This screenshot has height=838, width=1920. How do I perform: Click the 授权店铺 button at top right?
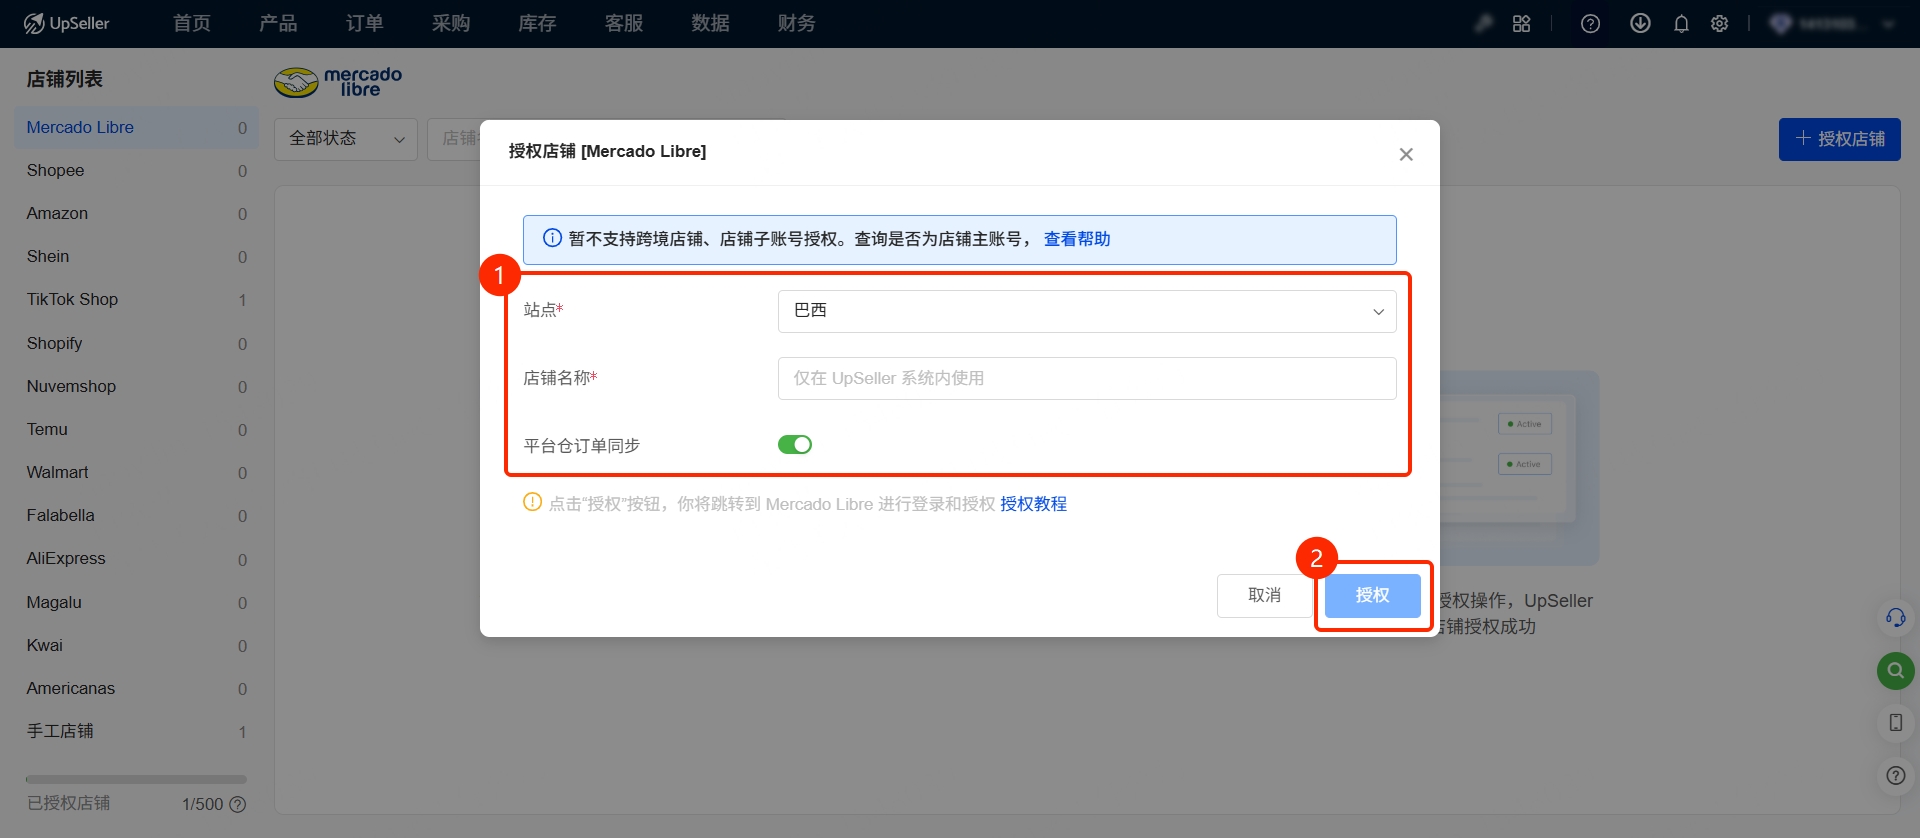1839,139
